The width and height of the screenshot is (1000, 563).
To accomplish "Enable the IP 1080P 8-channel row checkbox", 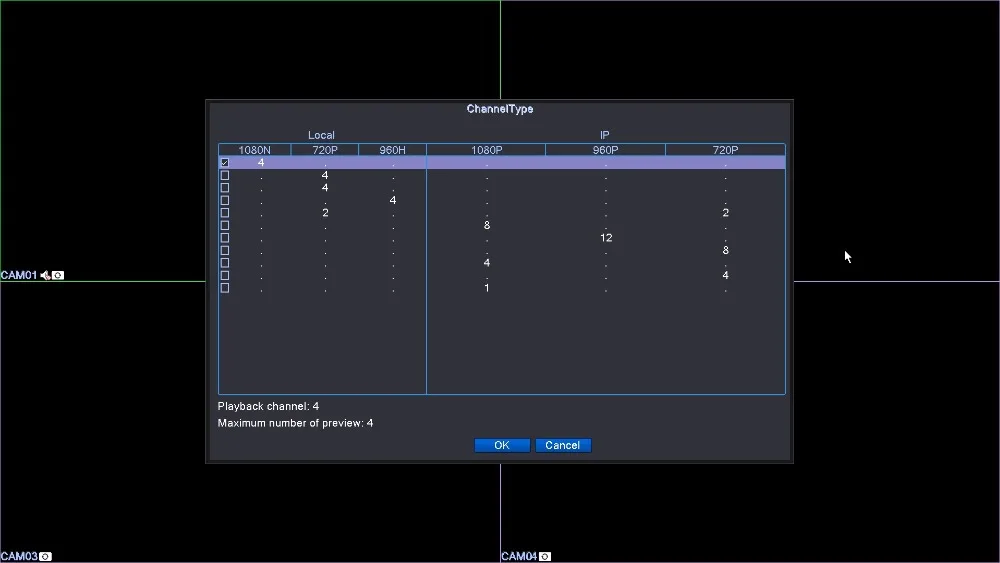I will pos(224,225).
